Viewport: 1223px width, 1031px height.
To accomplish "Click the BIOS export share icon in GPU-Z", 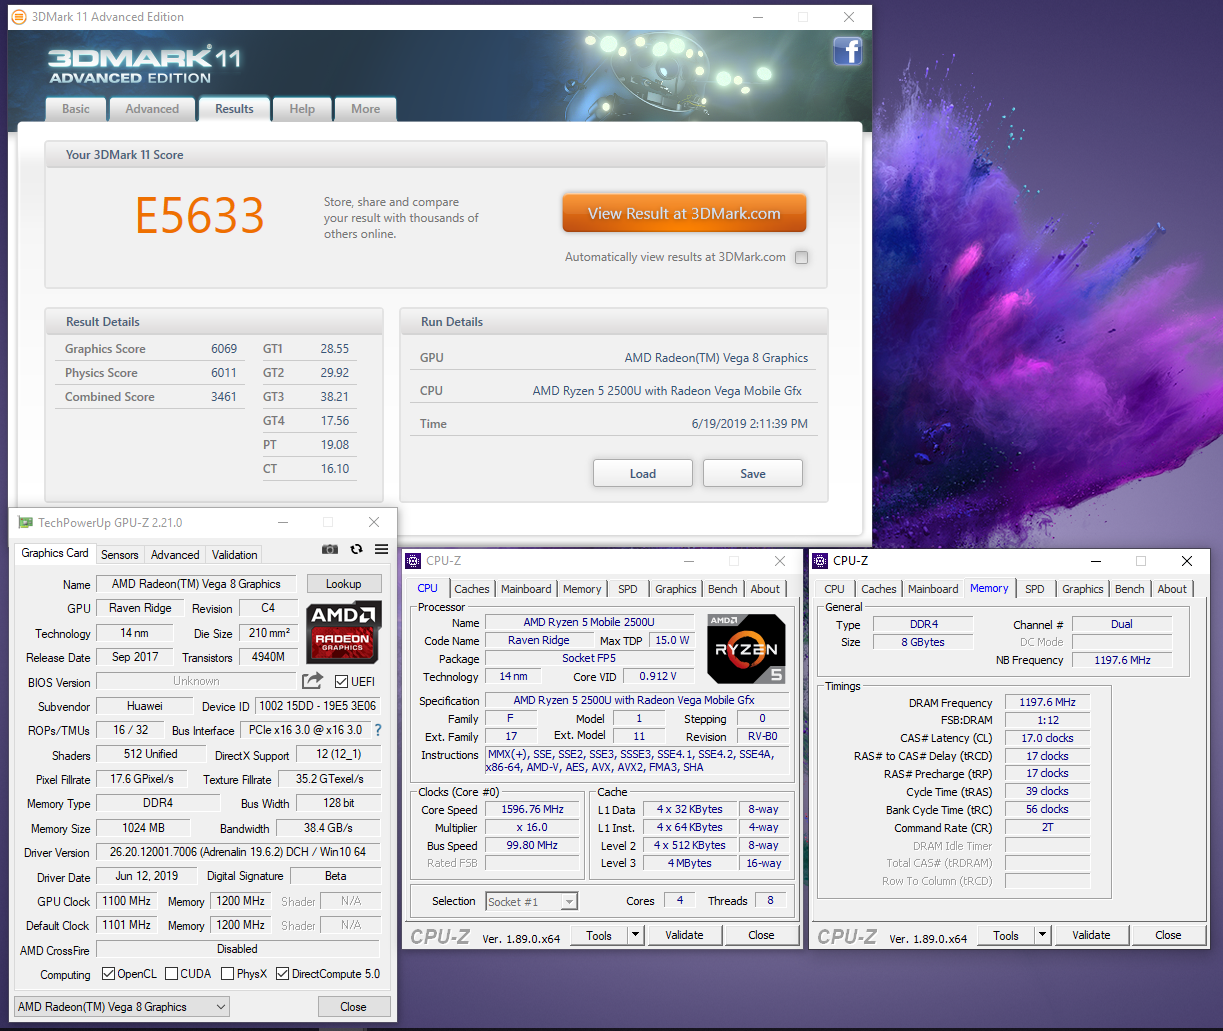I will 313,681.
